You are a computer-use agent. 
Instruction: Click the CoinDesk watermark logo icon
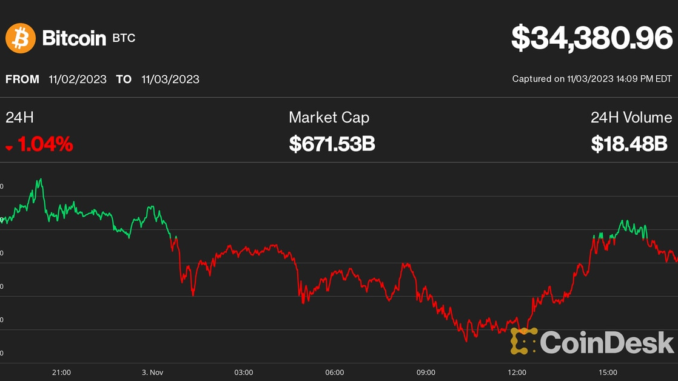pyautogui.click(x=524, y=341)
